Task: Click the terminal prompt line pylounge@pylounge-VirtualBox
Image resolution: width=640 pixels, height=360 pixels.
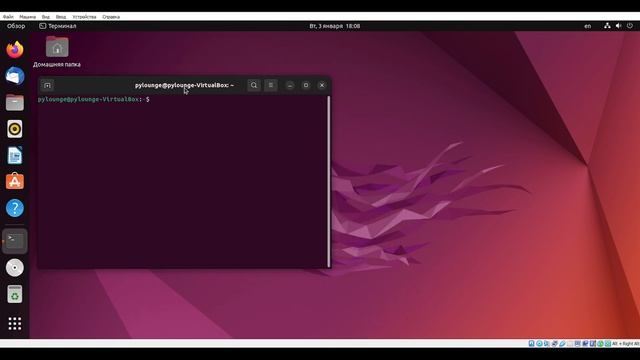Action: pyautogui.click(x=93, y=100)
